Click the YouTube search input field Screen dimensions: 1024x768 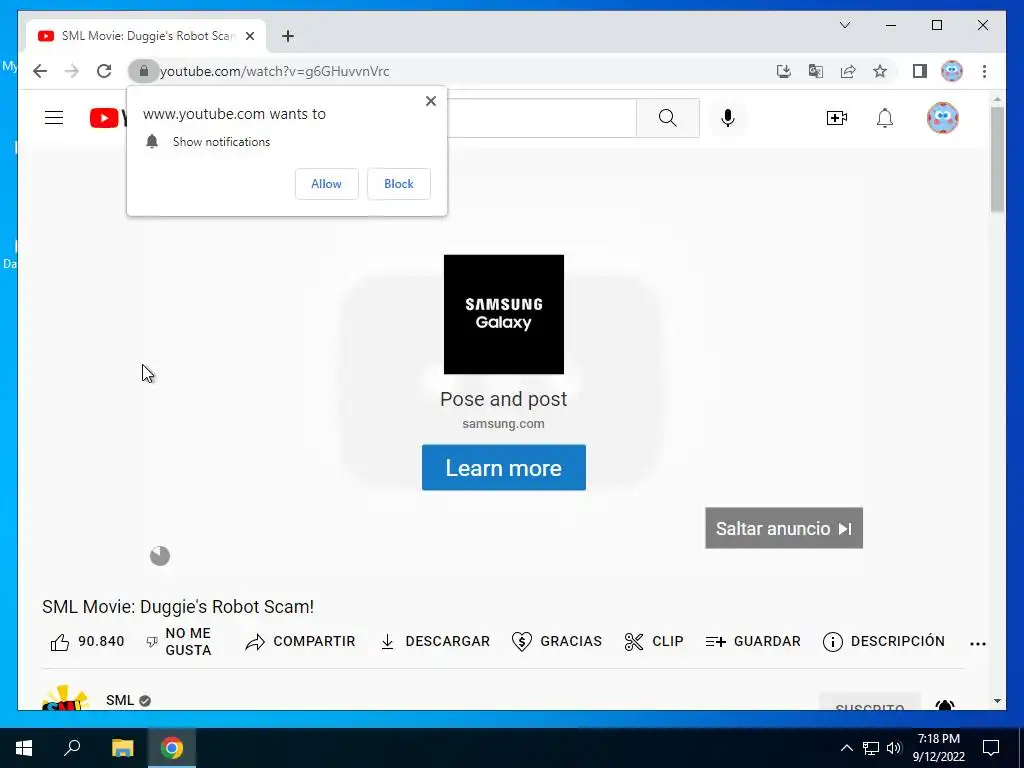[541, 118]
